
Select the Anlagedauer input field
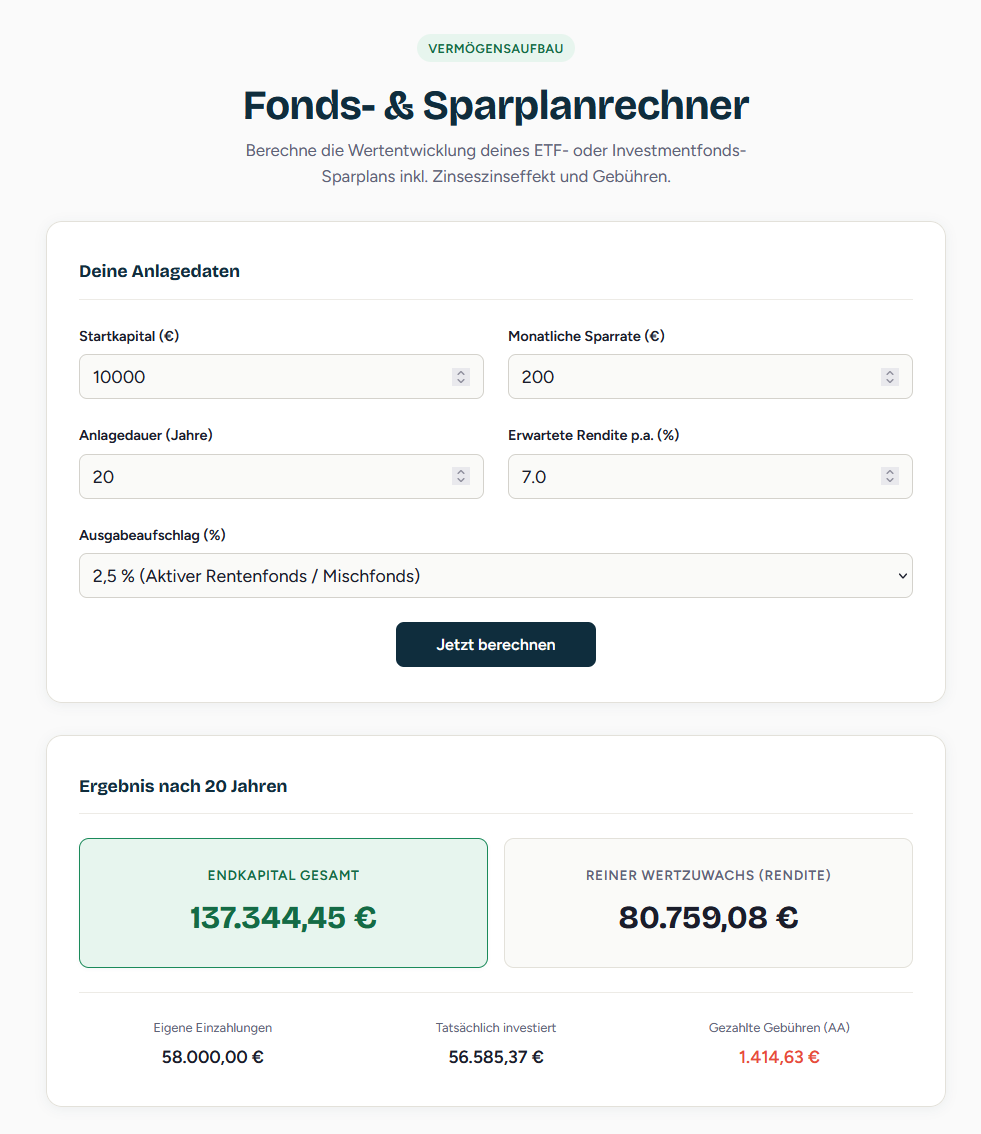pyautogui.click(x=260, y=476)
